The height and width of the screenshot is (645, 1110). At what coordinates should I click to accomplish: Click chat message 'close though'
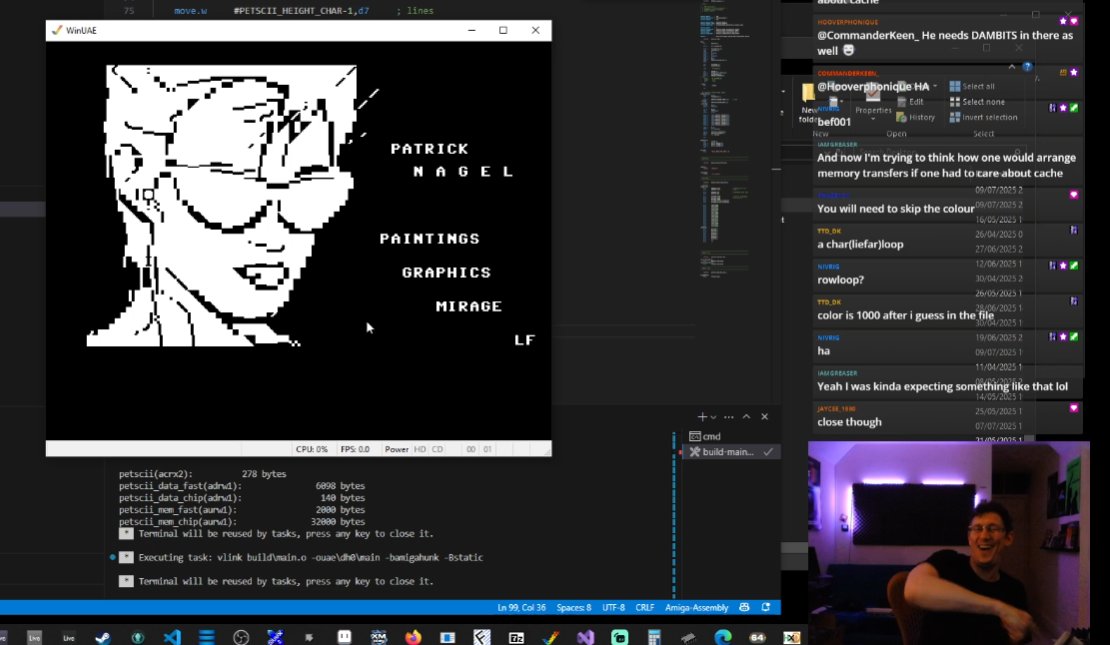point(849,422)
